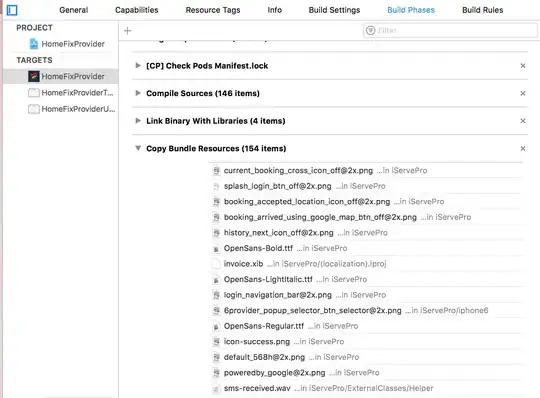The image size is (540, 398).
Task: Switch to the Info tab
Action: (x=274, y=10)
